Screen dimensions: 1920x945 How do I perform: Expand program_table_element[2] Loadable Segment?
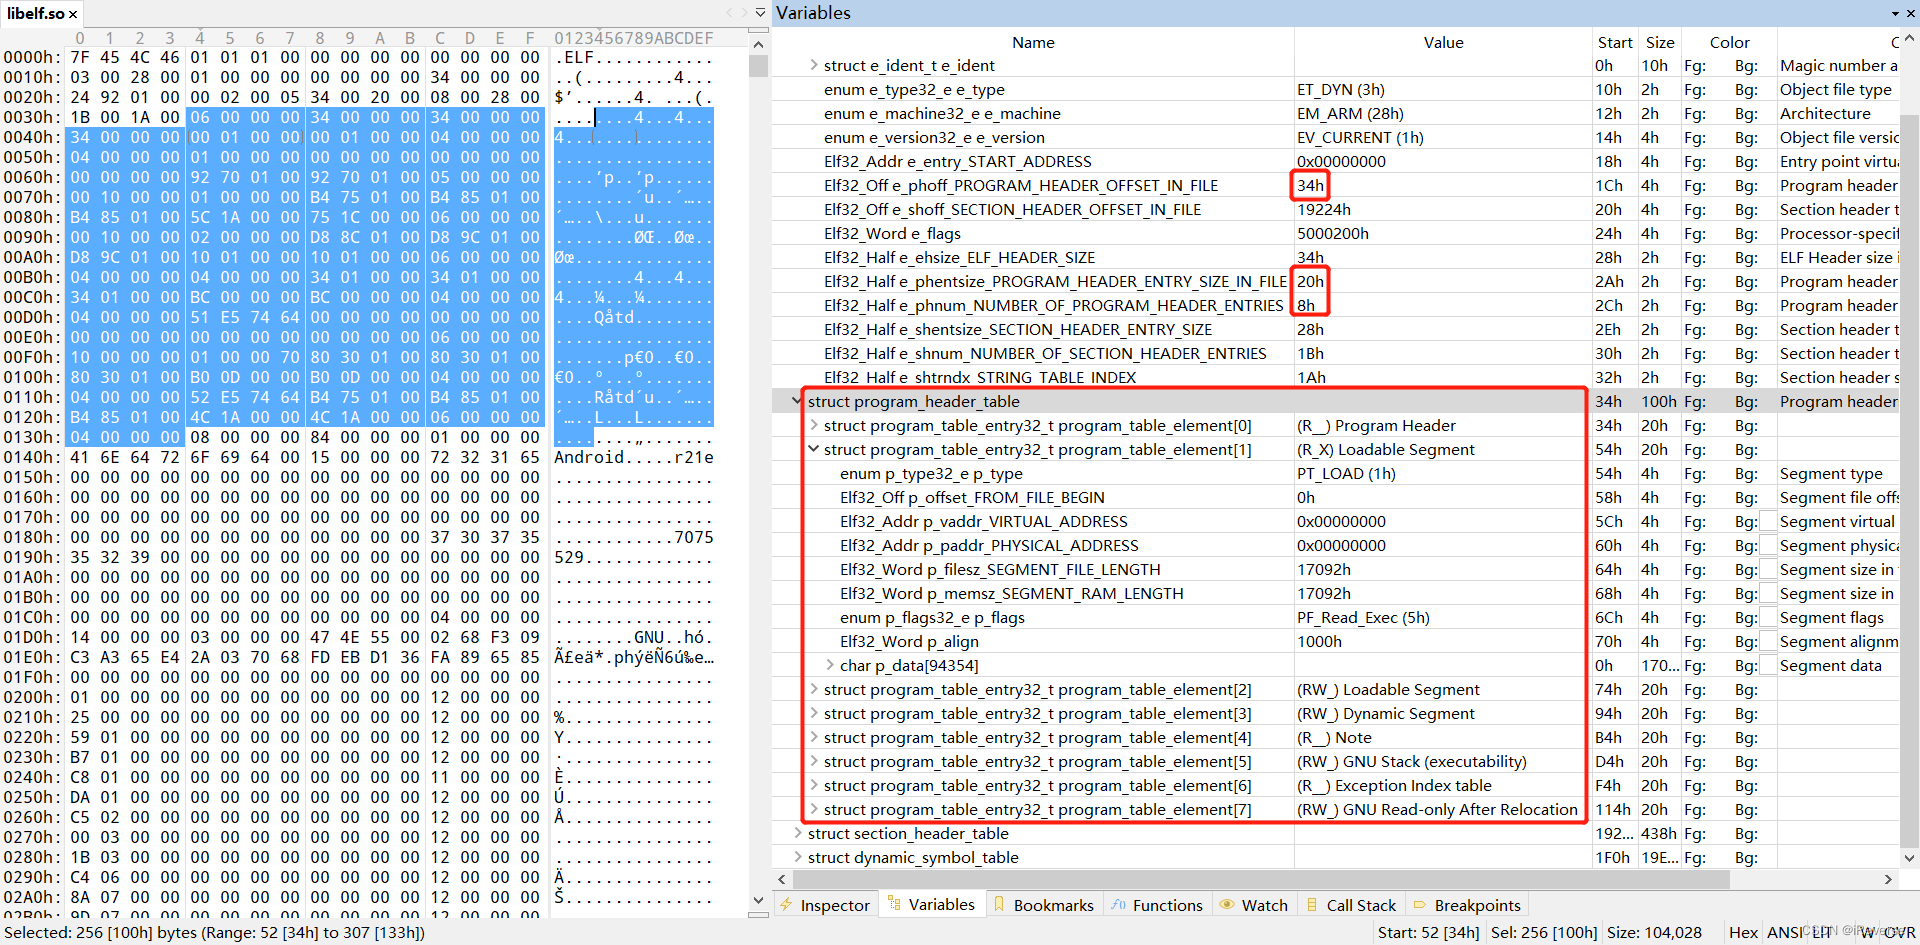pos(814,689)
